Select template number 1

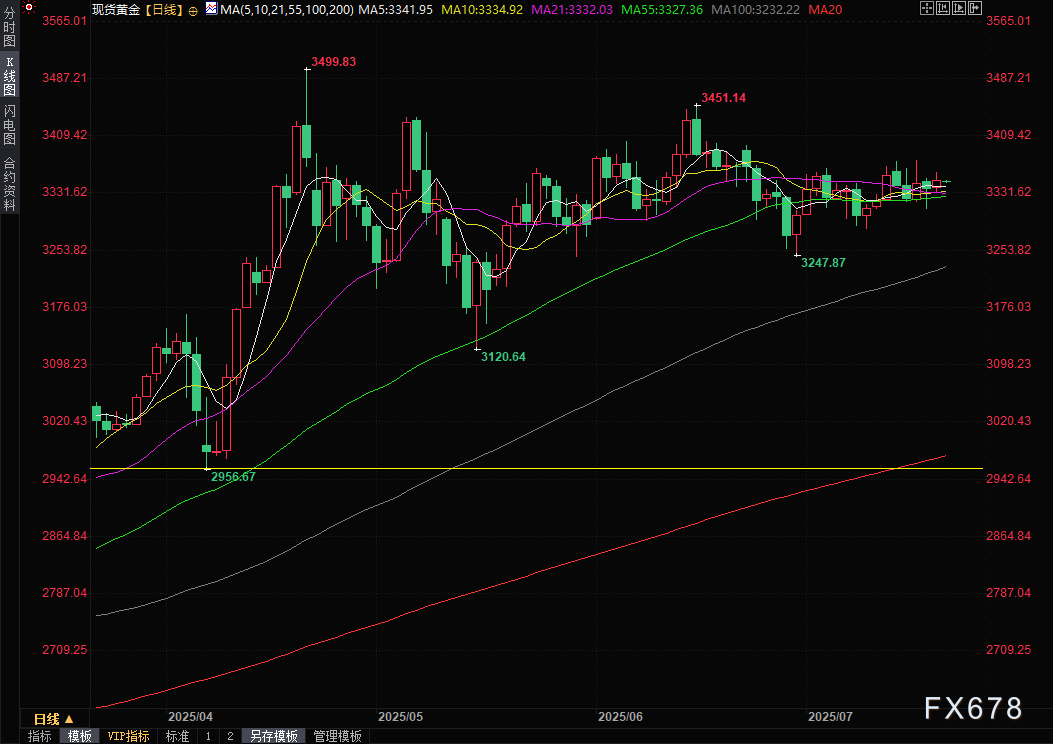tap(208, 736)
